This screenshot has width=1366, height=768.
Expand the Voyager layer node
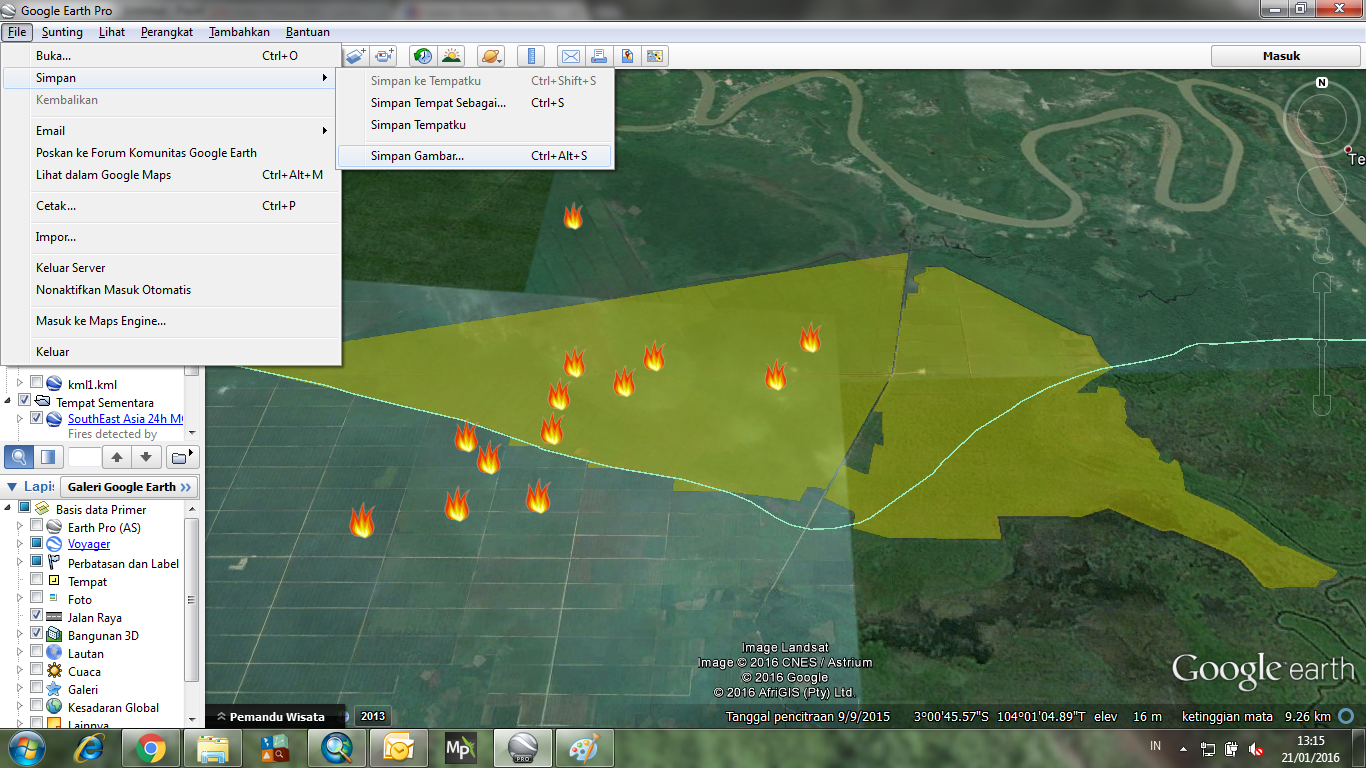[x=19, y=545]
